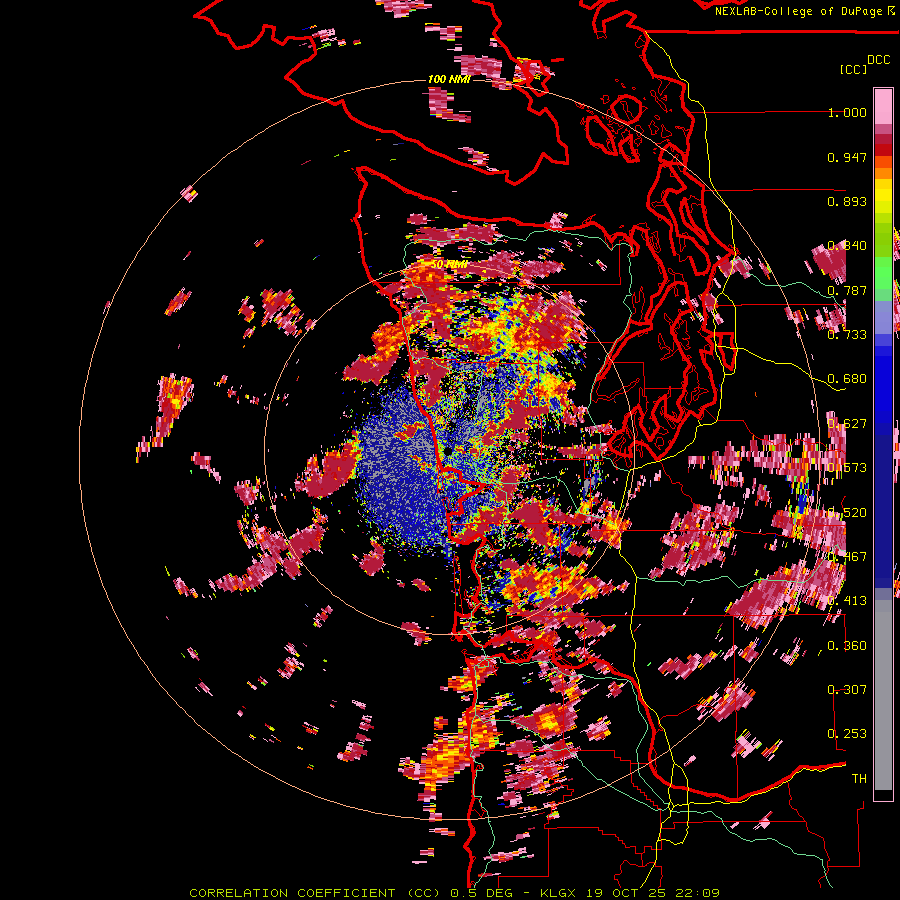Select the 0.413 scale value

[847, 601]
